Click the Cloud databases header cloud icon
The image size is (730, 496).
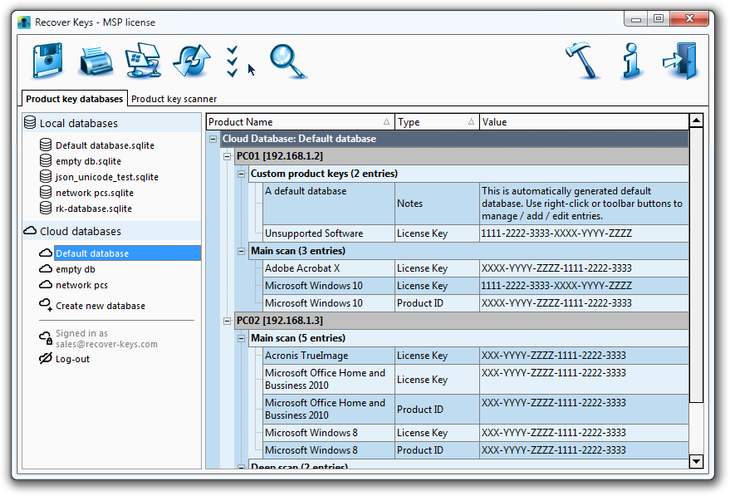point(30,231)
